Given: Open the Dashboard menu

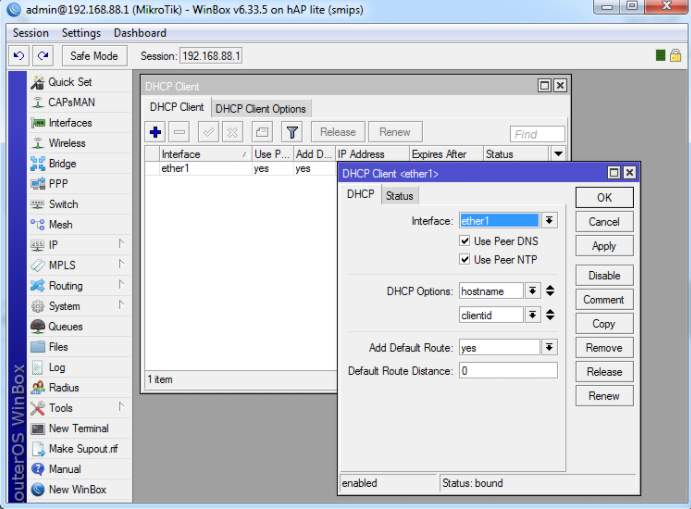Looking at the screenshot, I should click(x=140, y=33).
